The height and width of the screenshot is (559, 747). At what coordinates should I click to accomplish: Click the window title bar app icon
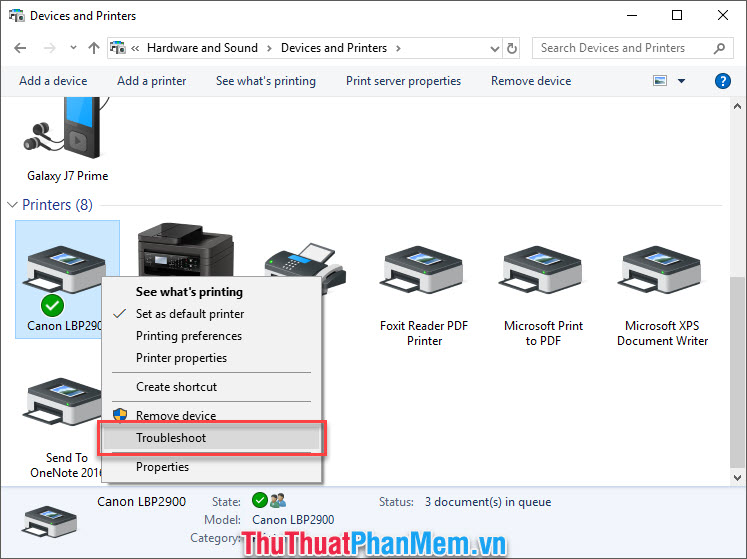click(17, 16)
